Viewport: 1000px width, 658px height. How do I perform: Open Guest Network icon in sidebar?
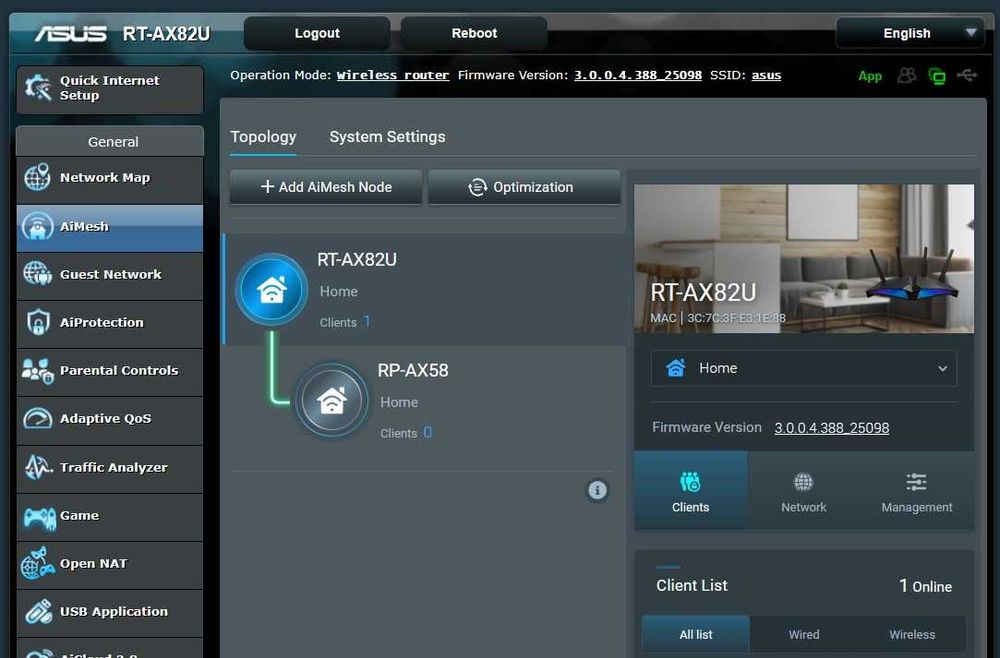point(37,274)
